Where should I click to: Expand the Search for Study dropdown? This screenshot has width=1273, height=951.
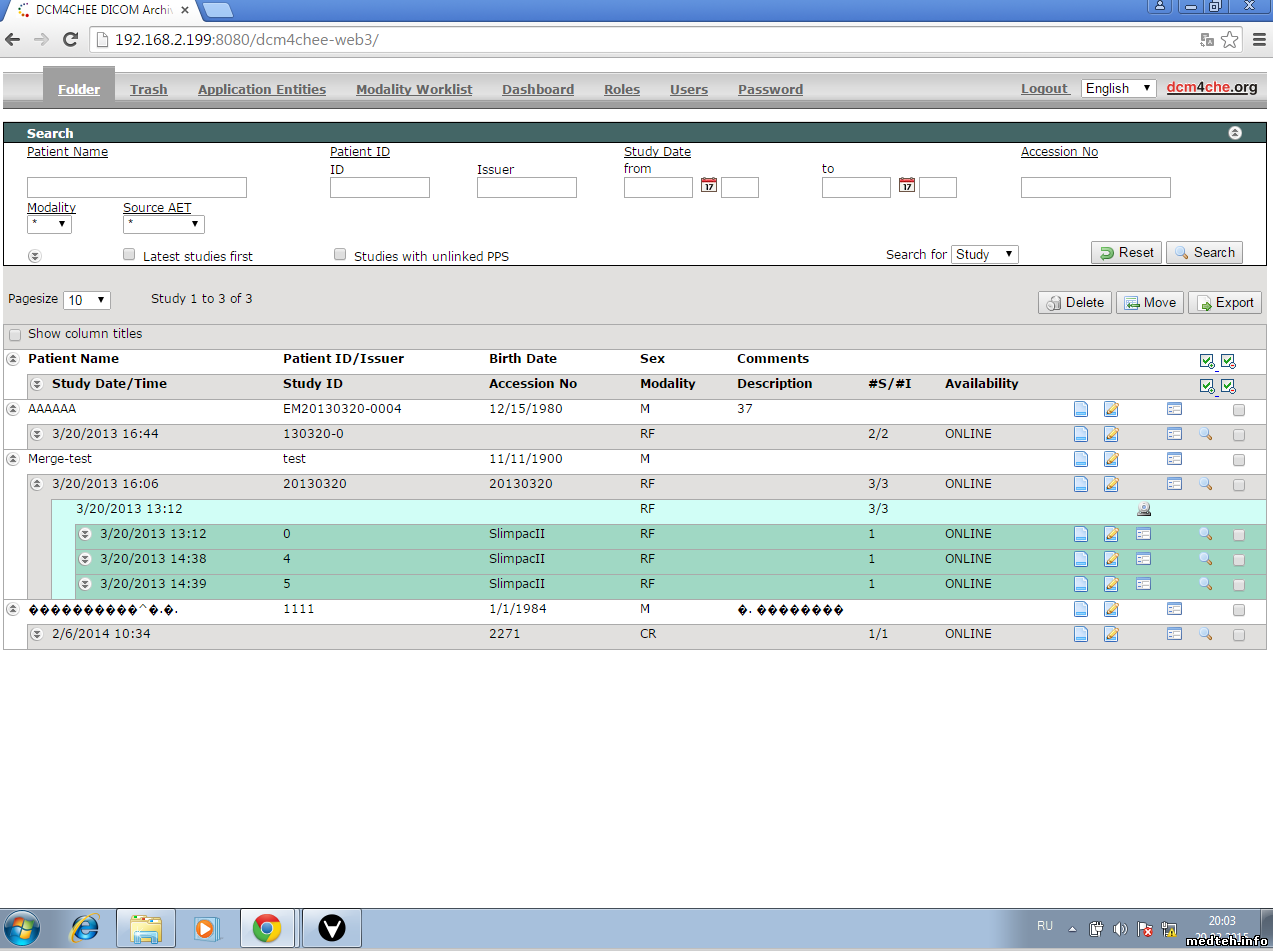(984, 254)
